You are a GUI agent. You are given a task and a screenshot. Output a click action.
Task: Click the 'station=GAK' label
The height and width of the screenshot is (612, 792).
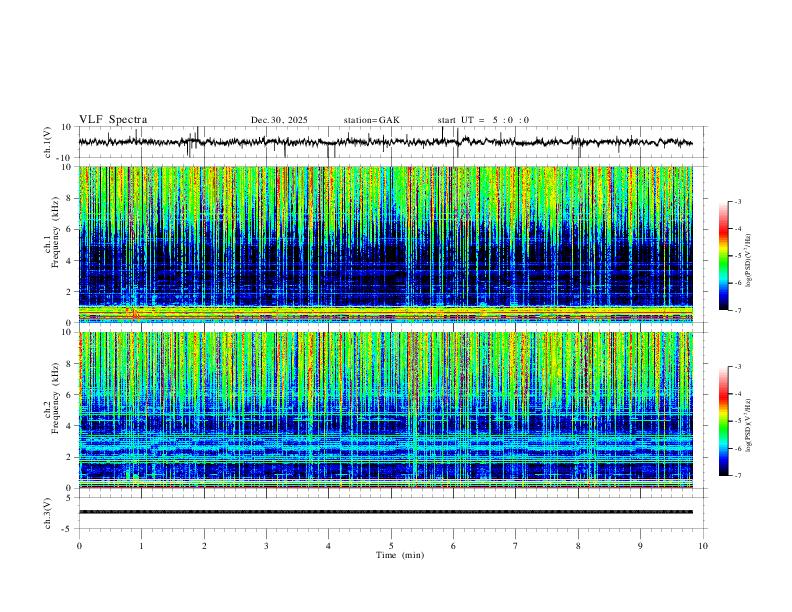pyautogui.click(x=372, y=120)
